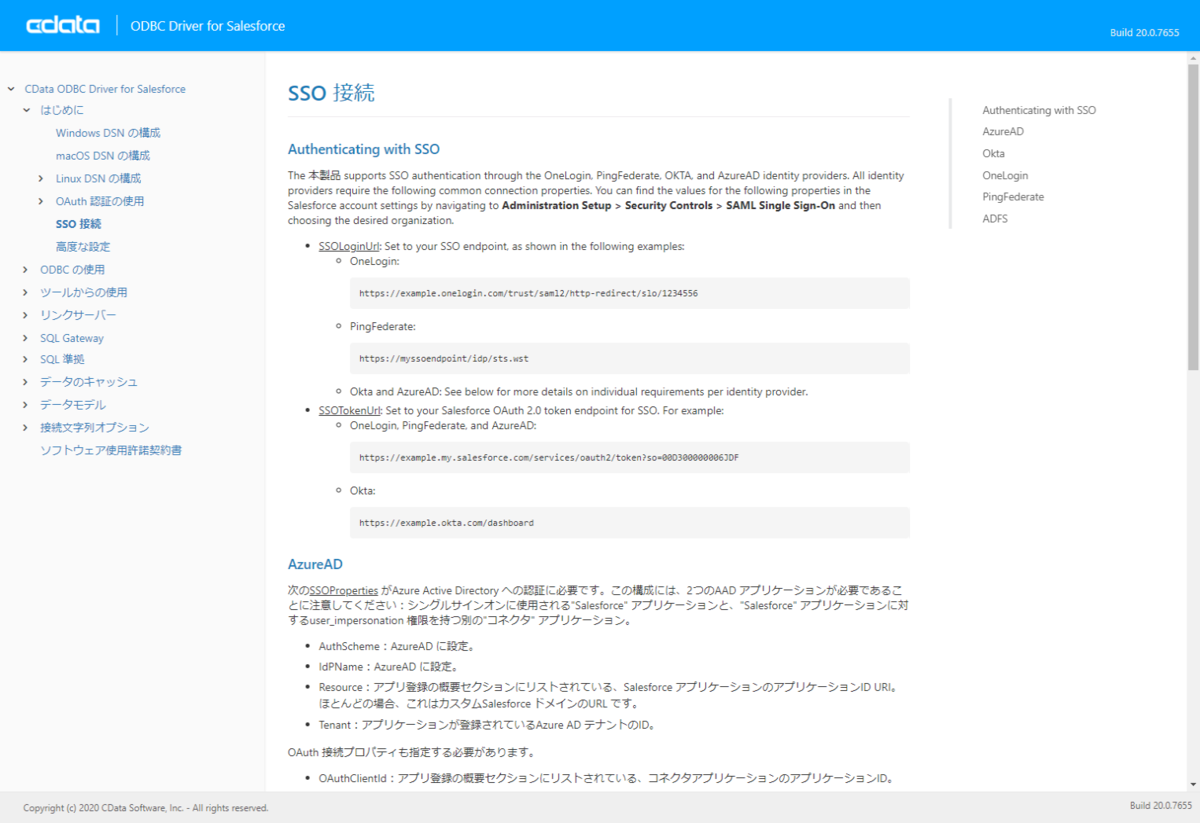Expand the データモデル chevron
This screenshot has height=823, width=1200.
point(27,405)
